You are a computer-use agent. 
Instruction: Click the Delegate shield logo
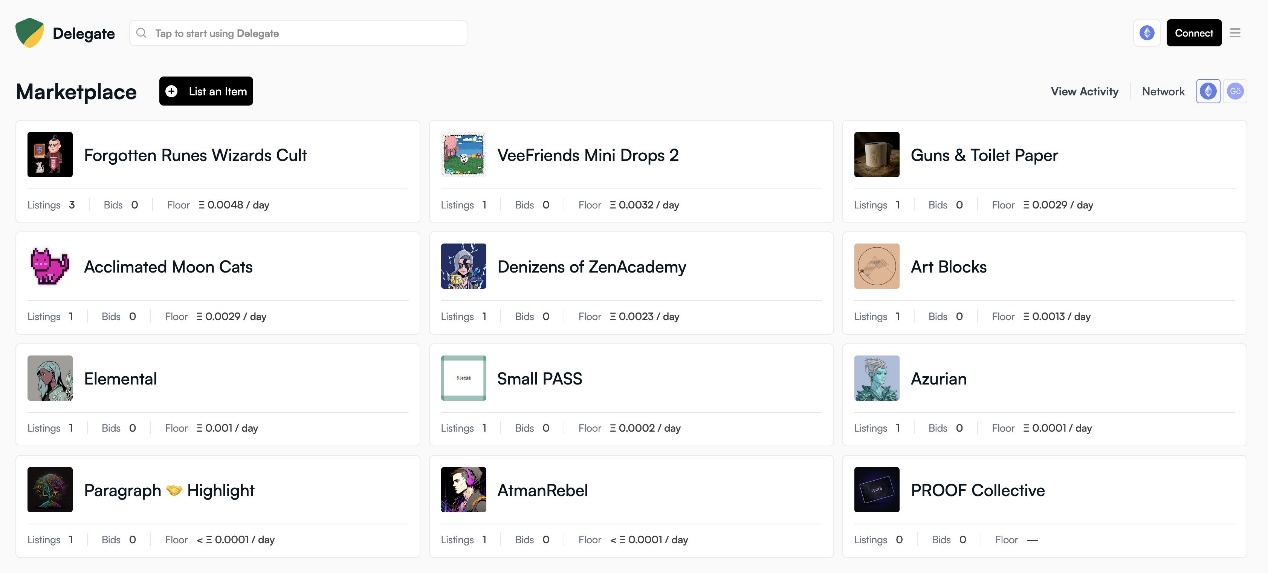point(30,33)
